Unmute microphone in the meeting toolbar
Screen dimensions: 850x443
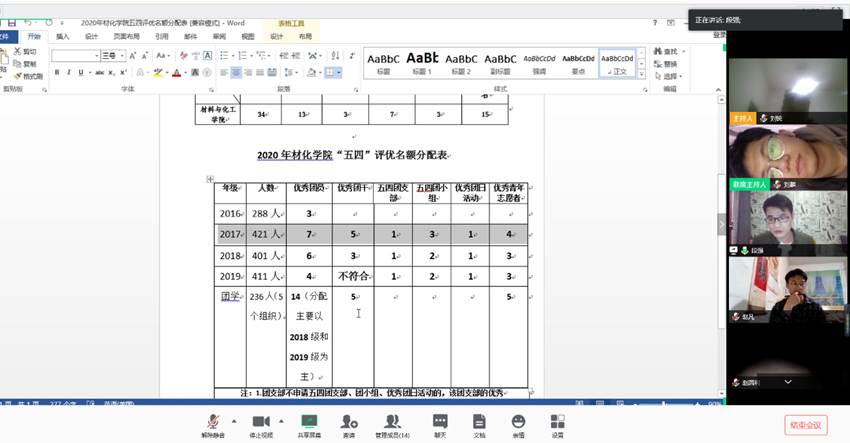coord(212,421)
